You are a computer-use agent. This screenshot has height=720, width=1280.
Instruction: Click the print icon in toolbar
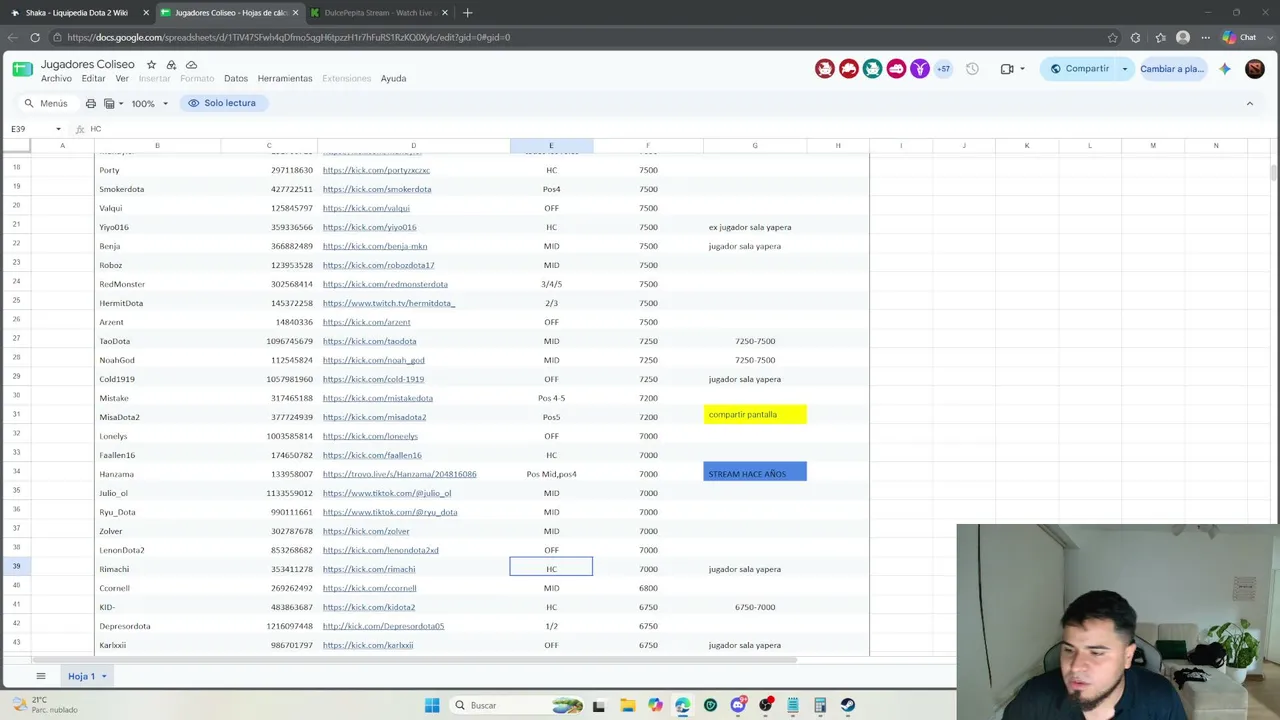point(91,103)
